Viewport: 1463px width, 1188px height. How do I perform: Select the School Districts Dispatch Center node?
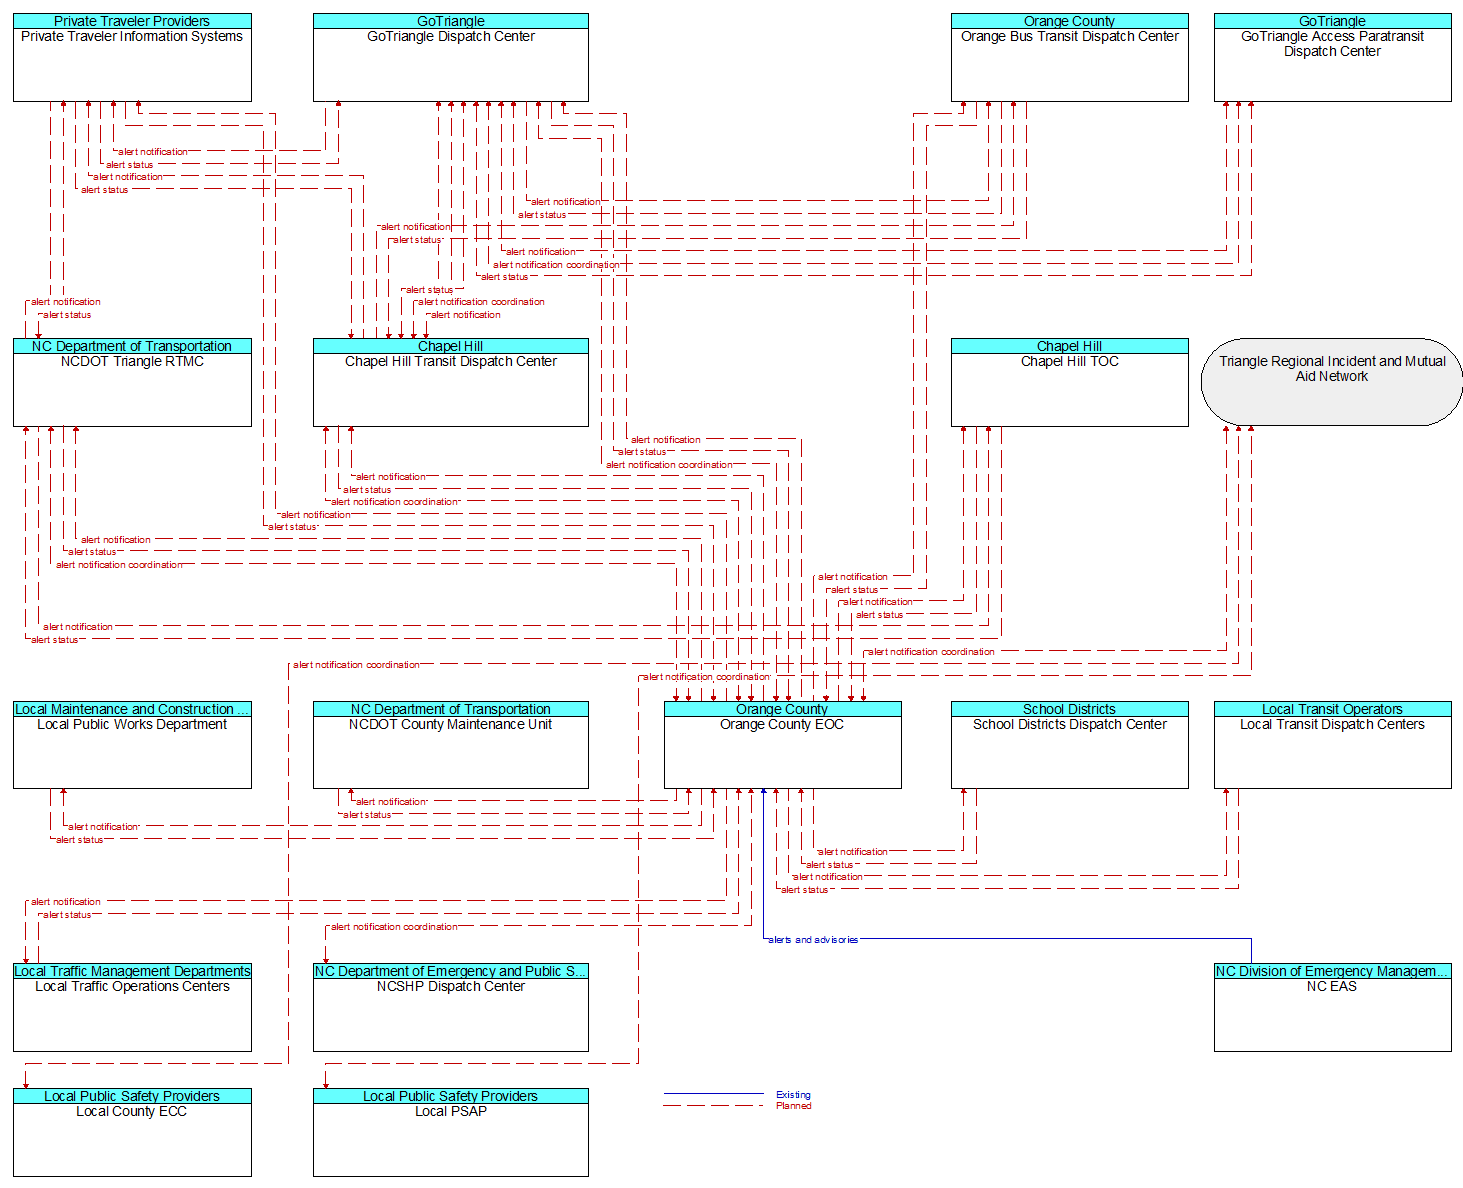click(1069, 745)
